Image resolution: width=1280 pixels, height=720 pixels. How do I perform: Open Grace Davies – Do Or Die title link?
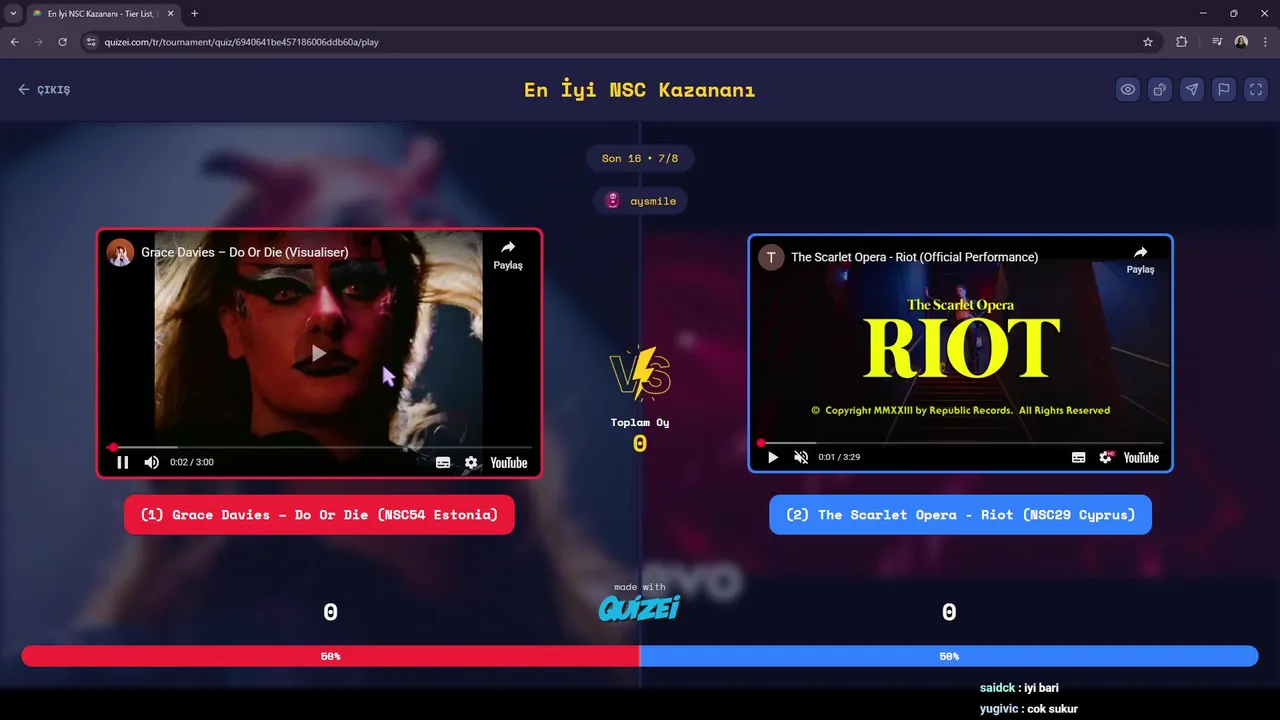pos(245,252)
